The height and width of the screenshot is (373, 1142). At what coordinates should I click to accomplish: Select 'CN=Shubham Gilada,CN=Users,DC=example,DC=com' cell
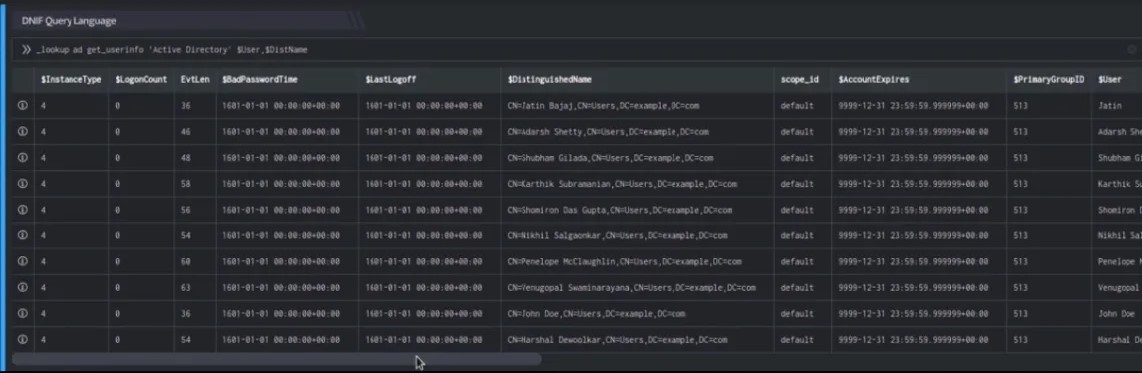tap(610, 157)
